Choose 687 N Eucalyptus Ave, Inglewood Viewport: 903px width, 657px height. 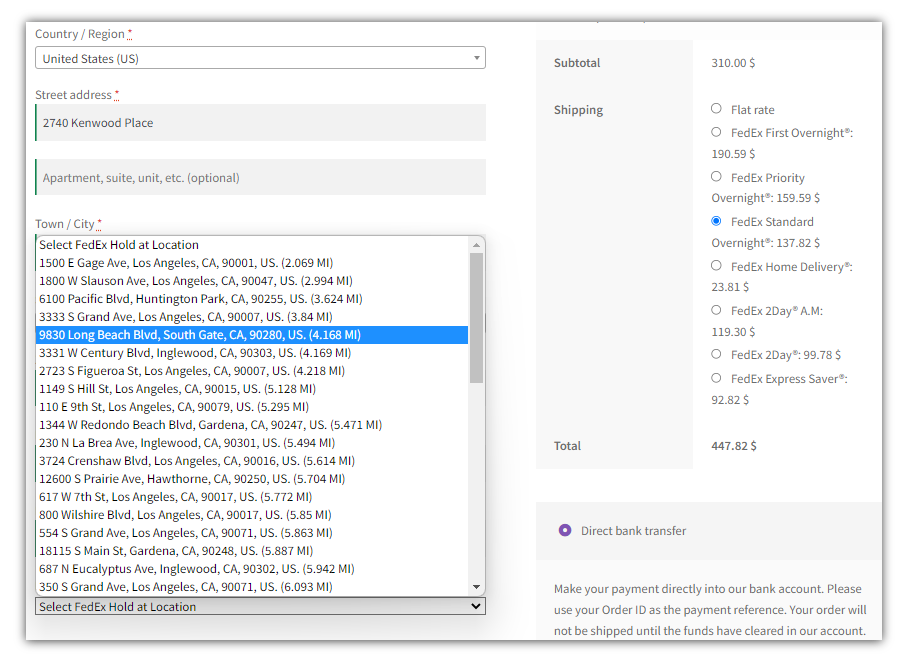252,568
